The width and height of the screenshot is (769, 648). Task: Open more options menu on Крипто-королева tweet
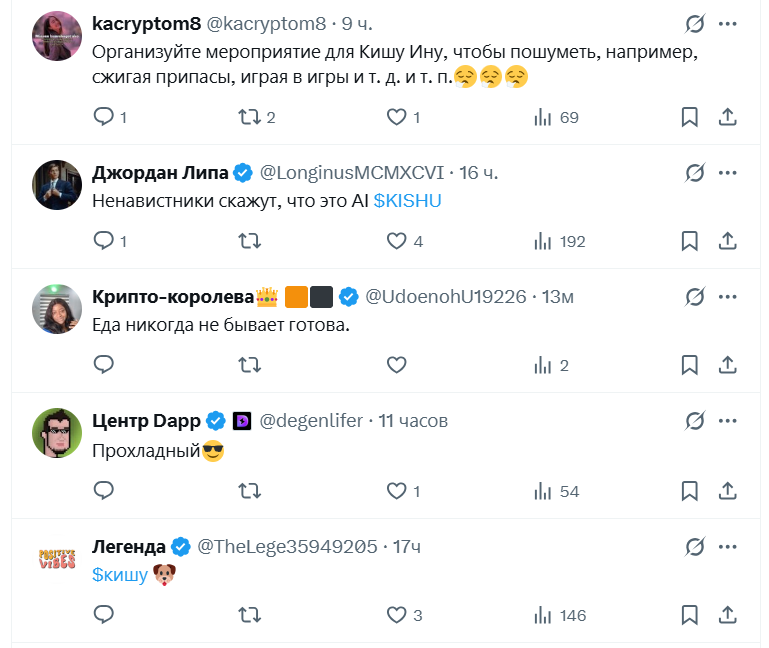coord(729,297)
